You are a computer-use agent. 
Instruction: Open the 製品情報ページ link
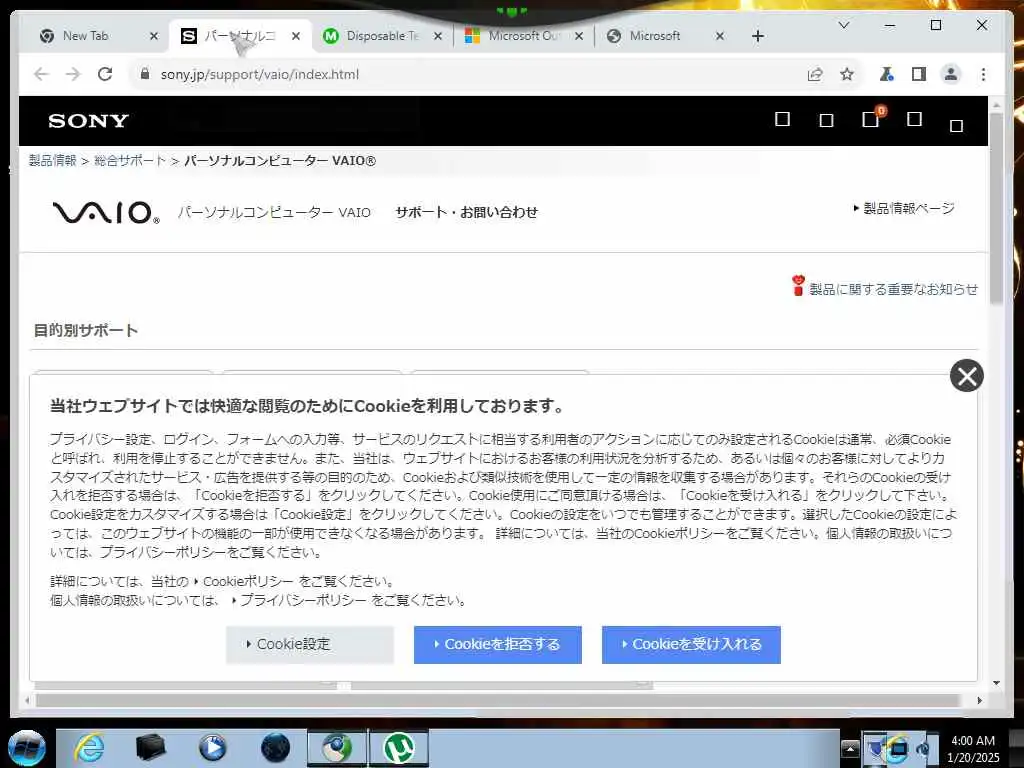[904, 208]
